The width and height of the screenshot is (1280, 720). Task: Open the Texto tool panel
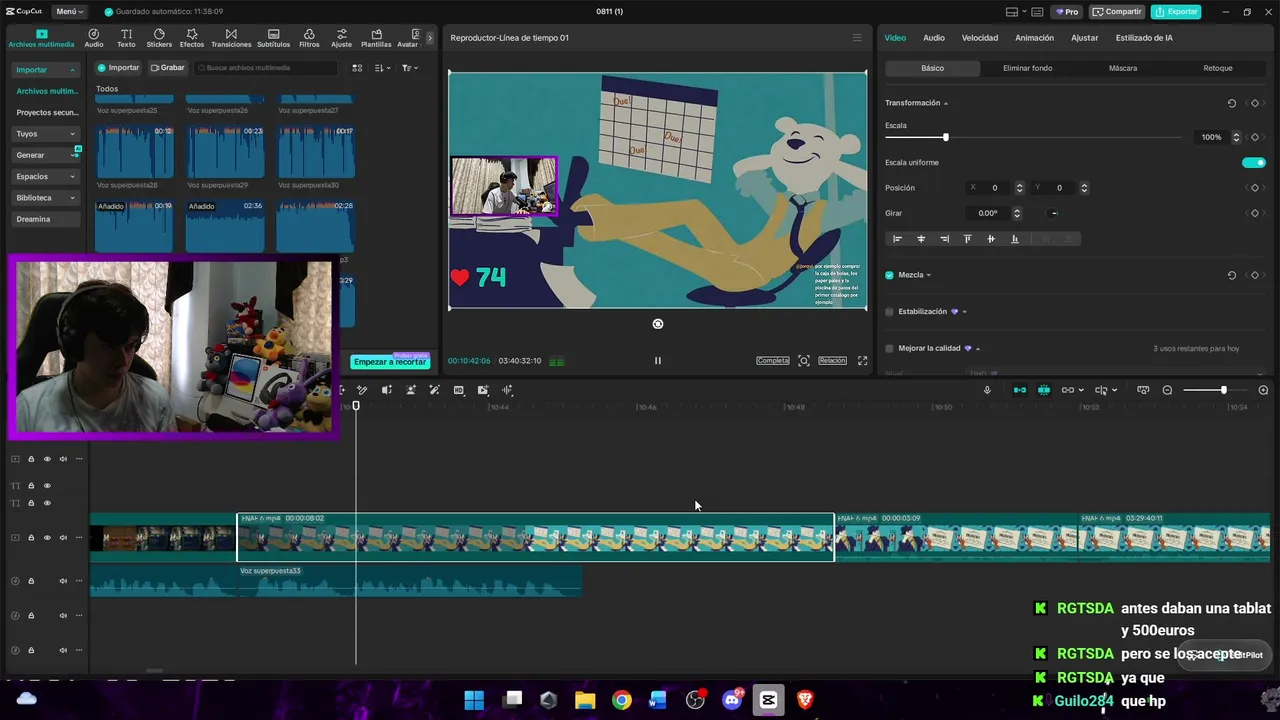[126, 38]
